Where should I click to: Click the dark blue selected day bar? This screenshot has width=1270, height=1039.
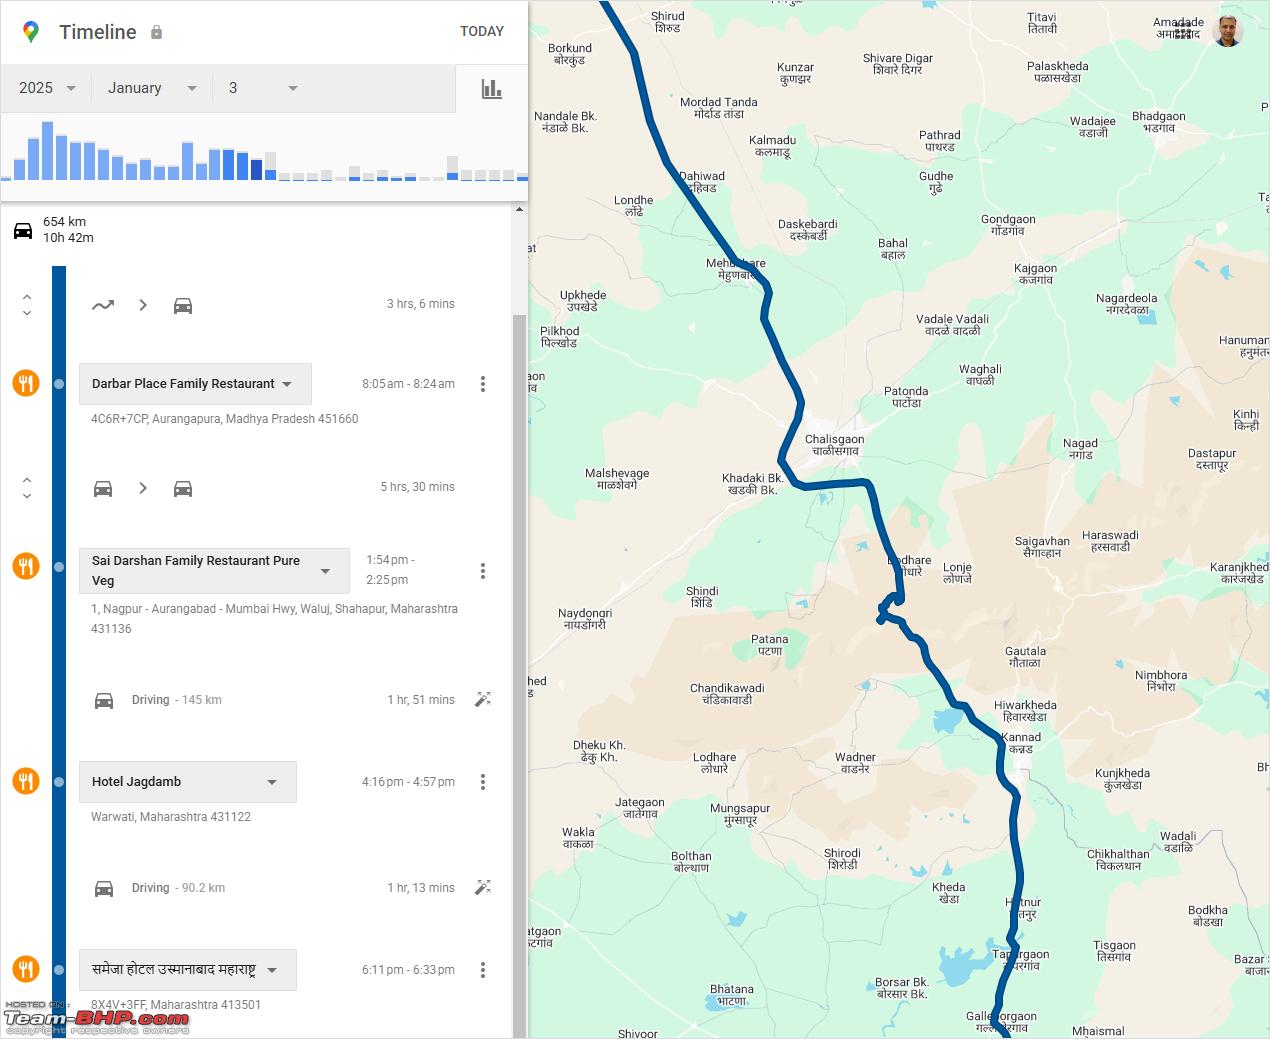(x=257, y=170)
